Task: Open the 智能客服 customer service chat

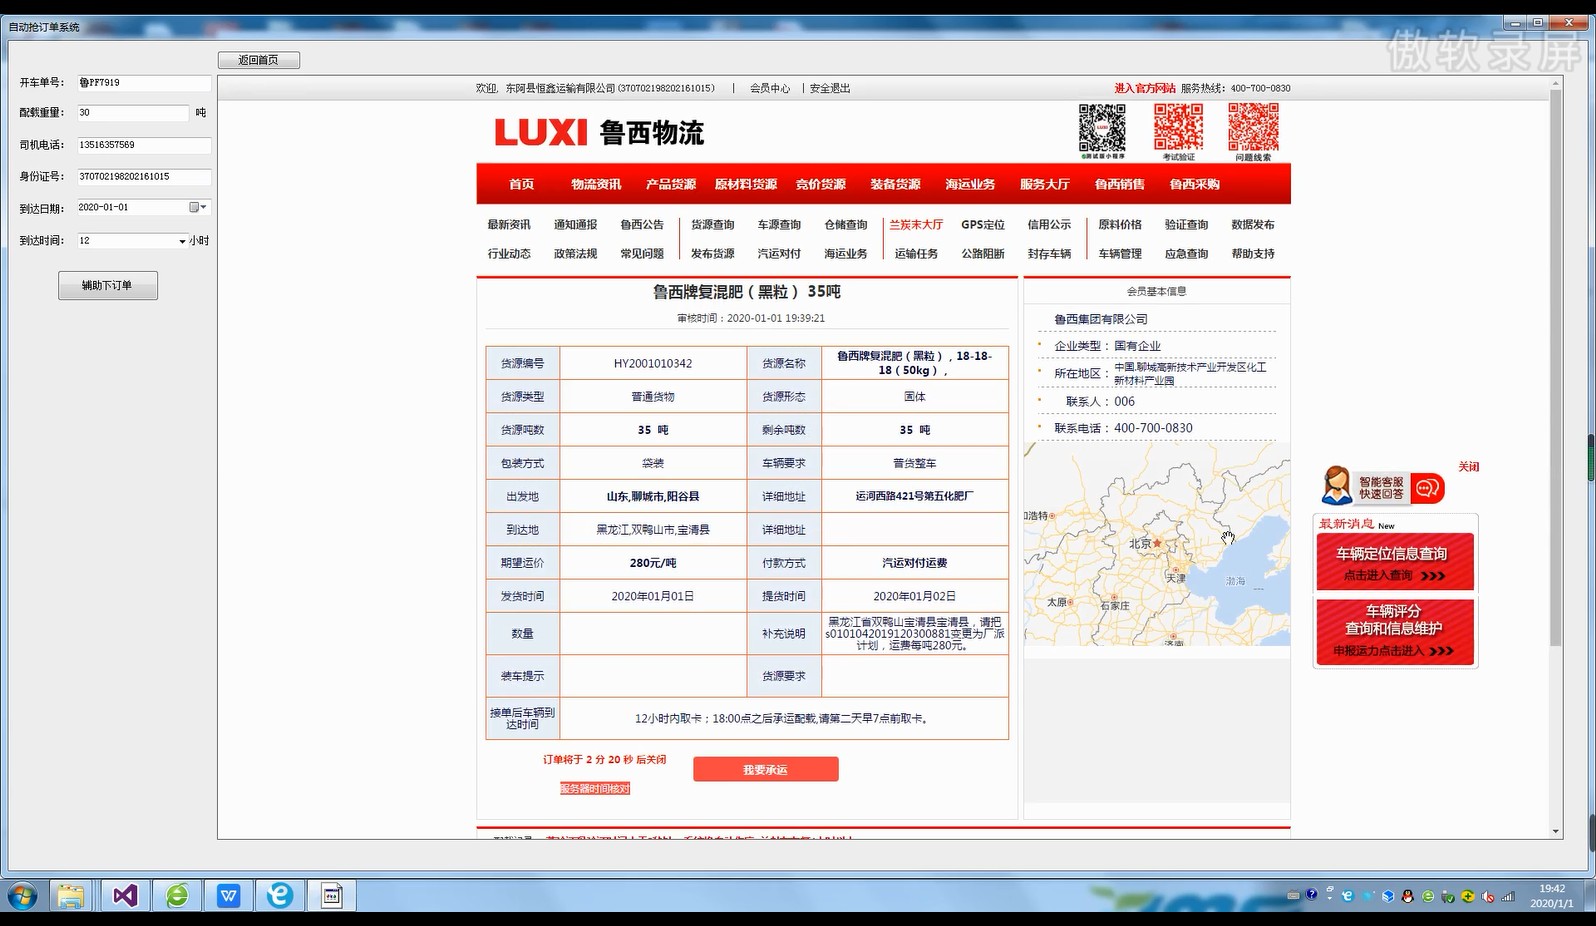Action: pyautogui.click(x=1383, y=487)
